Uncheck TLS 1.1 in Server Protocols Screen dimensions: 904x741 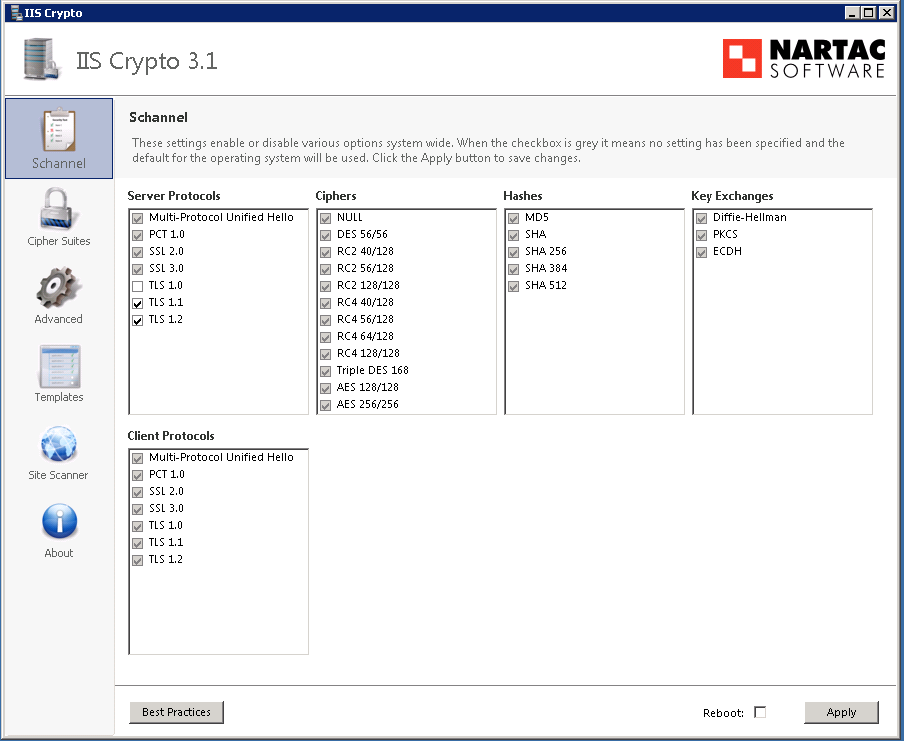(138, 303)
